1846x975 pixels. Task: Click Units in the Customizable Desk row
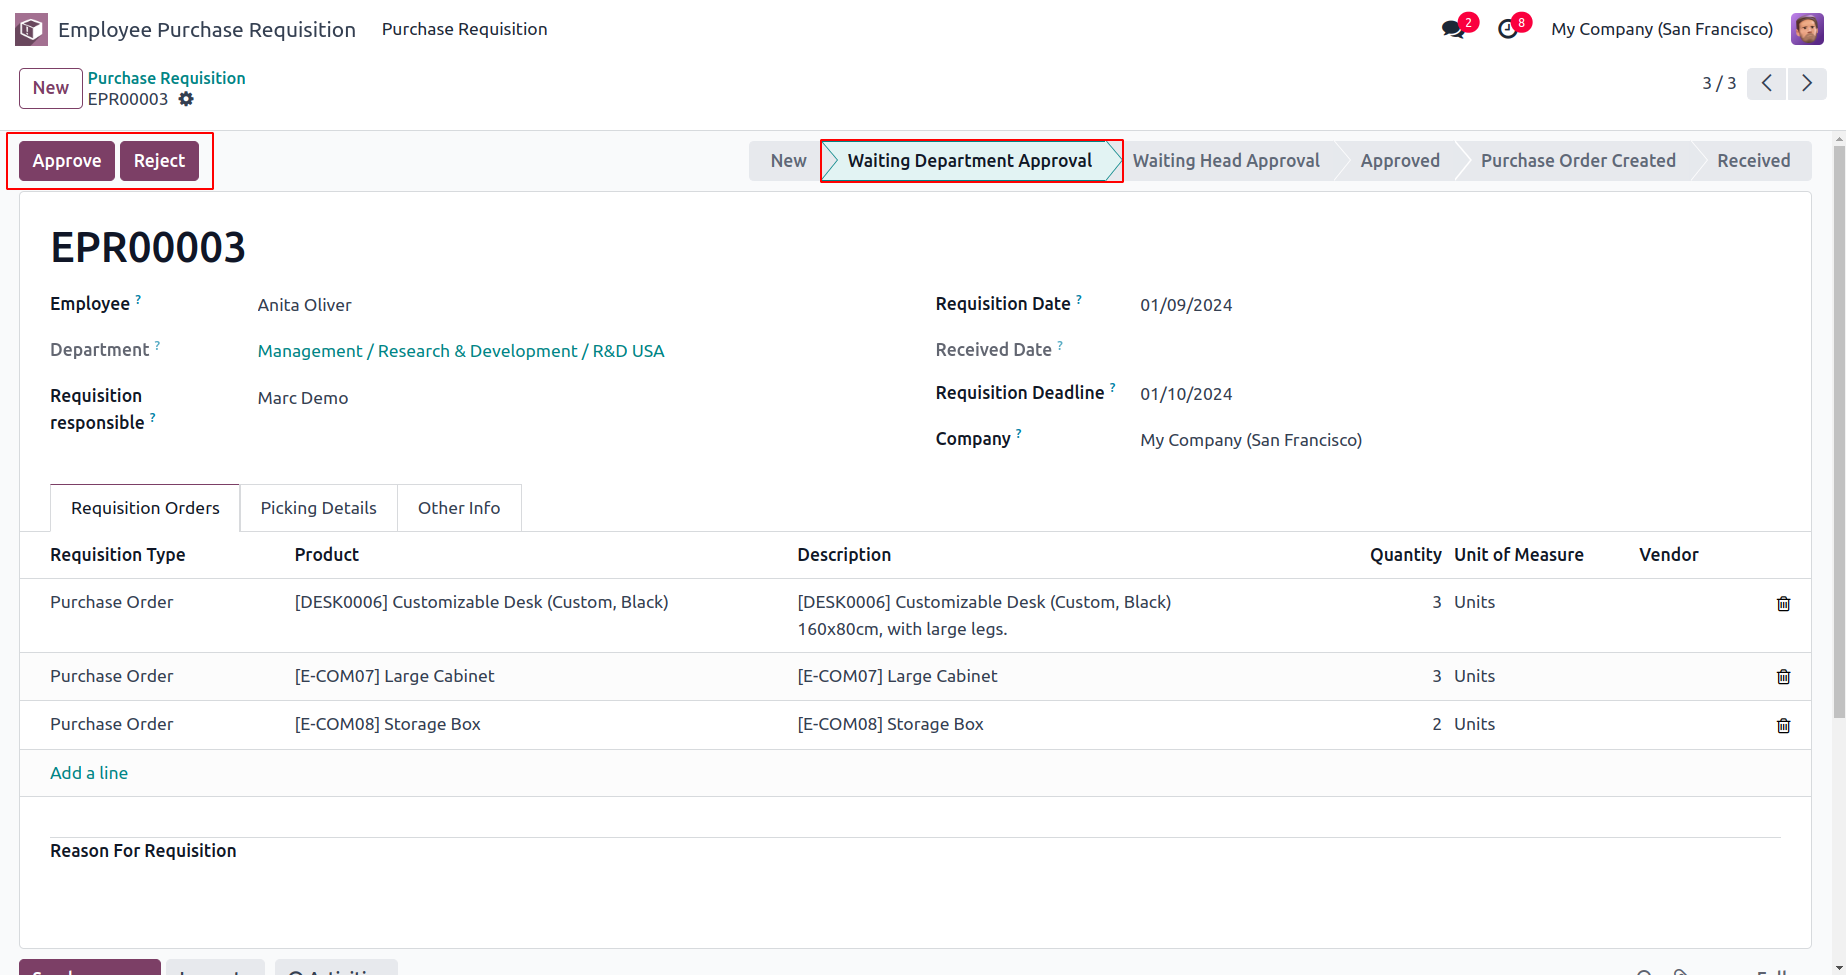1474,602
